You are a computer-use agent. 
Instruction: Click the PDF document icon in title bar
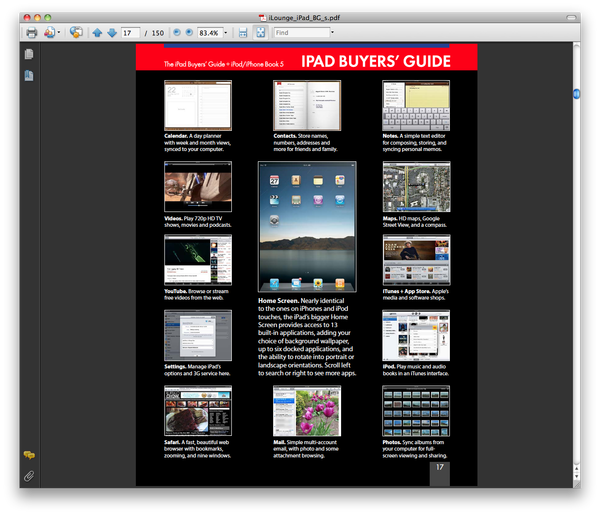click(262, 18)
